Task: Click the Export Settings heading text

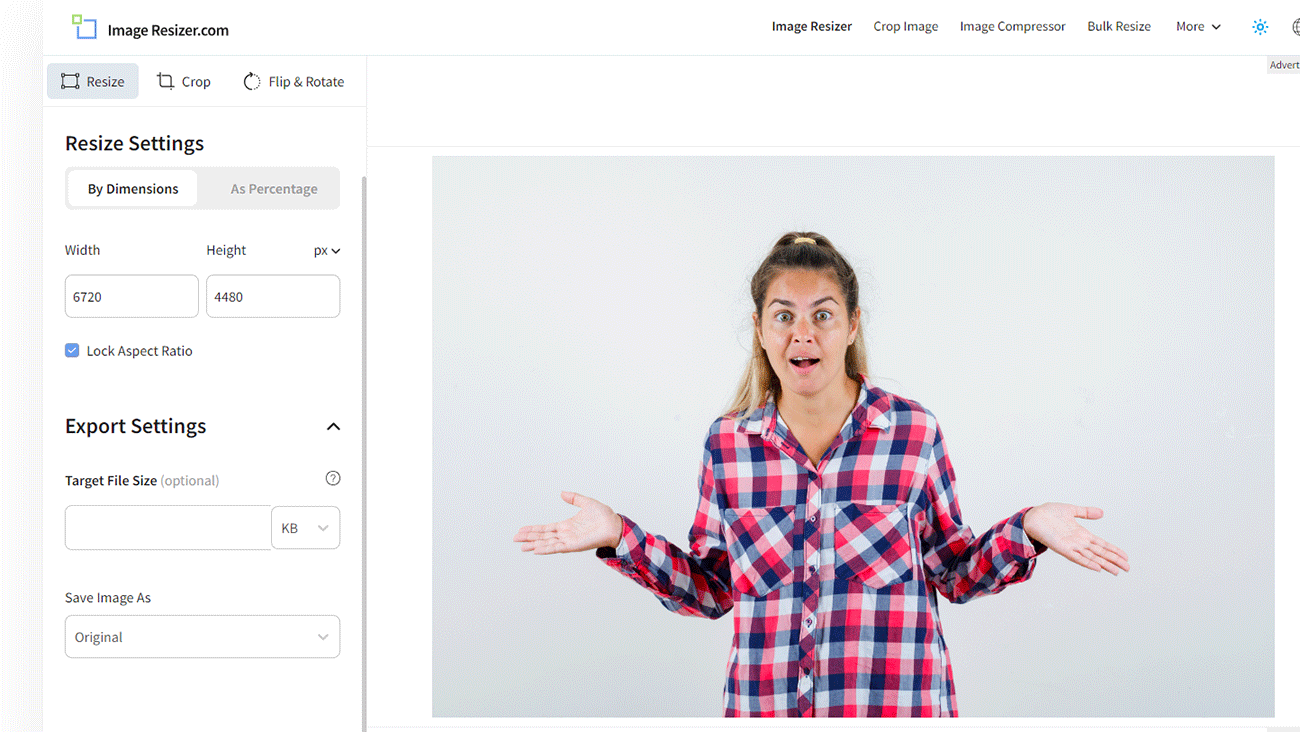Action: point(135,426)
